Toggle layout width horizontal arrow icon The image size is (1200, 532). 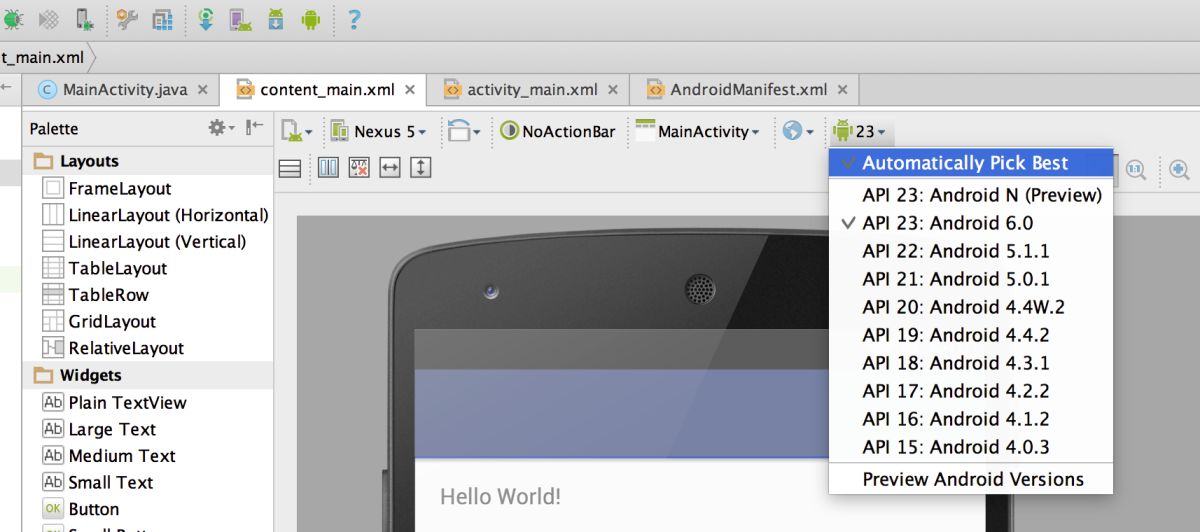(x=390, y=168)
